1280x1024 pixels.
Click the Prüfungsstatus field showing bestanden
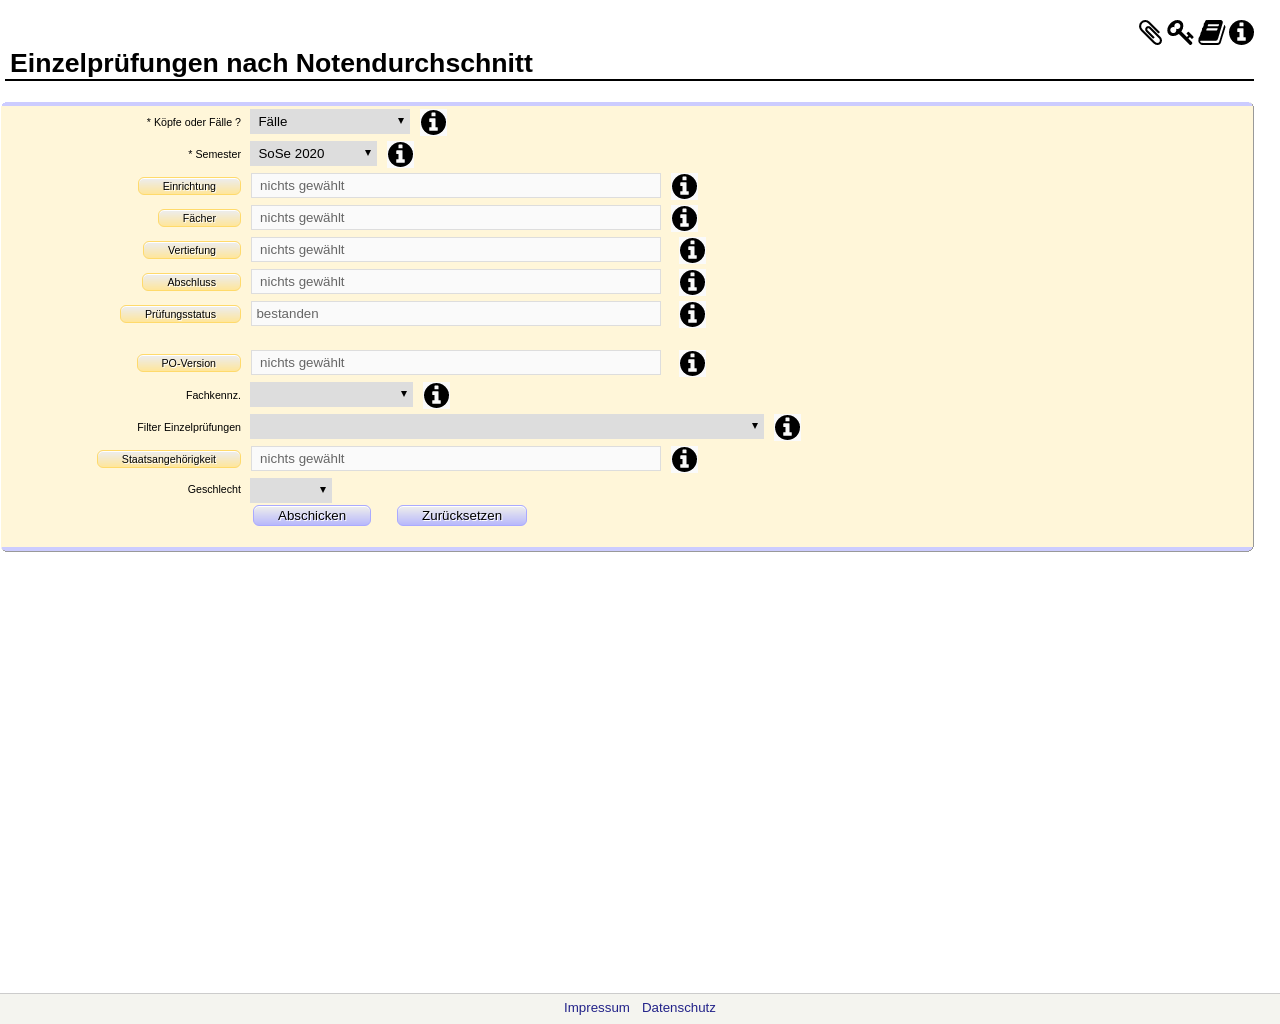pyautogui.click(x=456, y=313)
